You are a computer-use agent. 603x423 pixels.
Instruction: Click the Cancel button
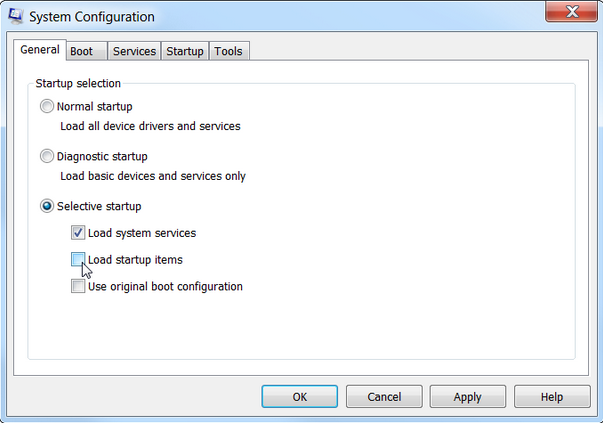coord(384,396)
